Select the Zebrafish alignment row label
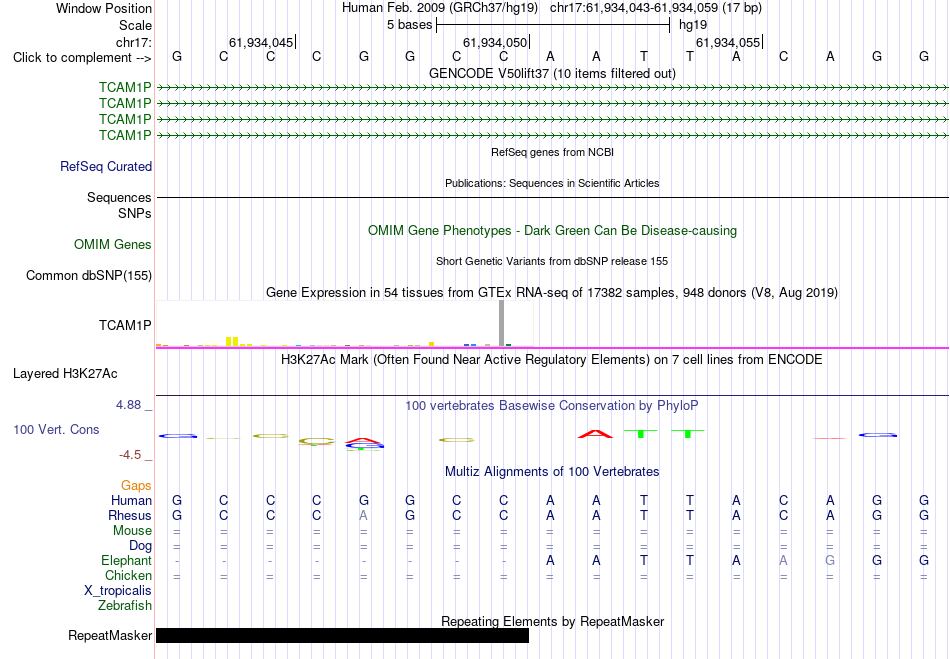This screenshot has height=659, width=950. tap(125, 606)
